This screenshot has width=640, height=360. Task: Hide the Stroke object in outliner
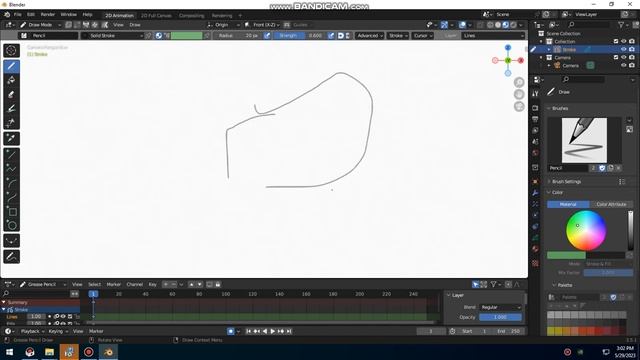coord(624,49)
